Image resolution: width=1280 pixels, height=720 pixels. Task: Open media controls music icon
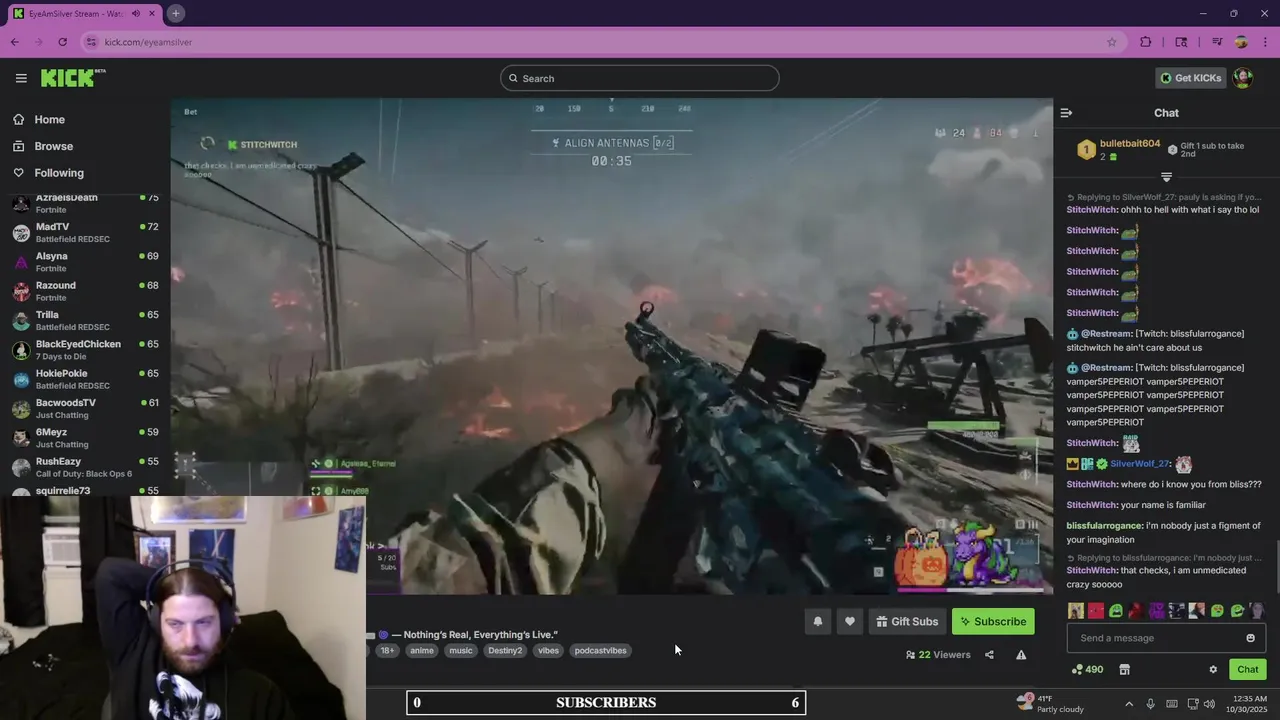click(x=1217, y=42)
